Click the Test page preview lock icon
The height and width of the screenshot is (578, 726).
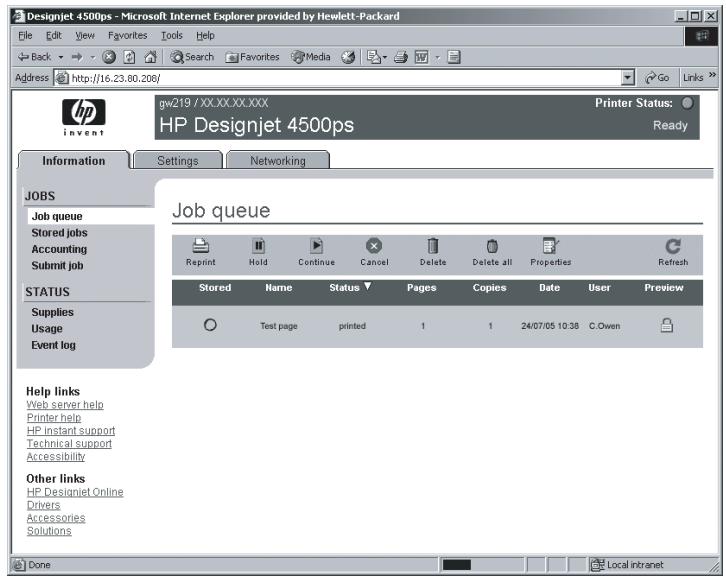pos(666,325)
